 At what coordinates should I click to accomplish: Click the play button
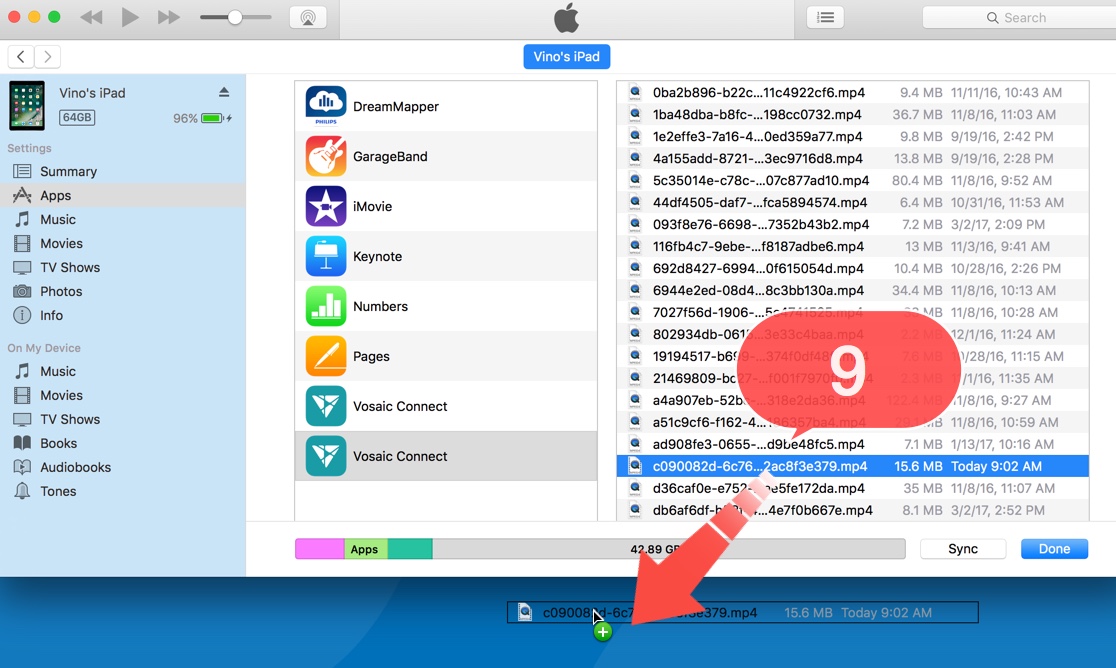coord(130,17)
